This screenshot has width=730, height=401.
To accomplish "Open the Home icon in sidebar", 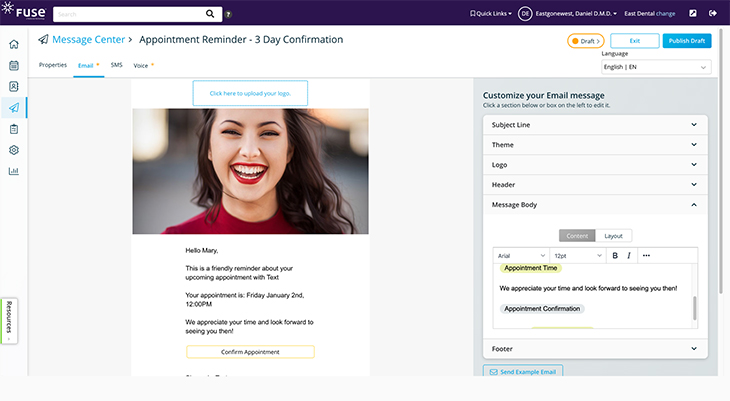I will [x=14, y=44].
